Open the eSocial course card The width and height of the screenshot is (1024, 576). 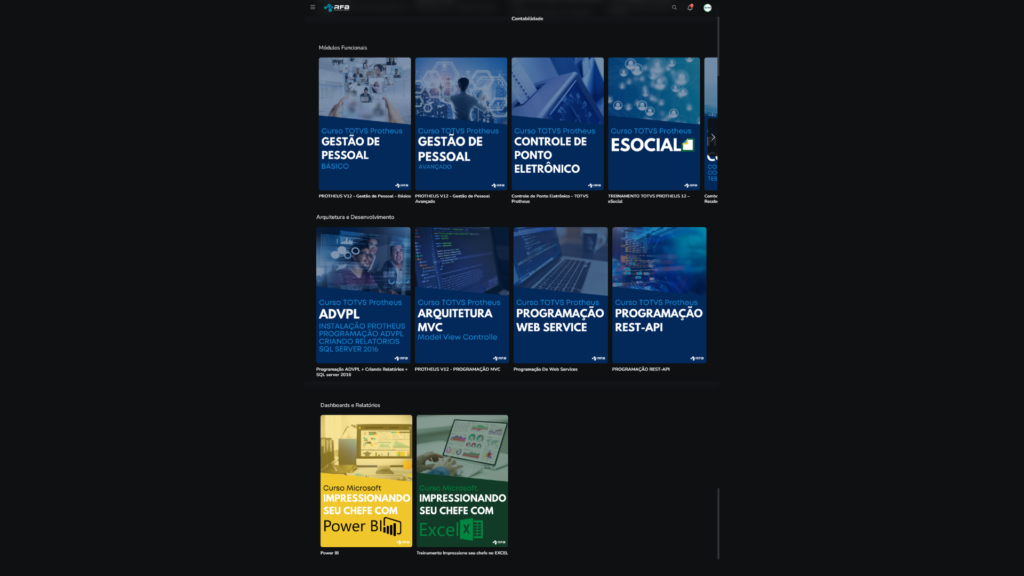pos(654,124)
